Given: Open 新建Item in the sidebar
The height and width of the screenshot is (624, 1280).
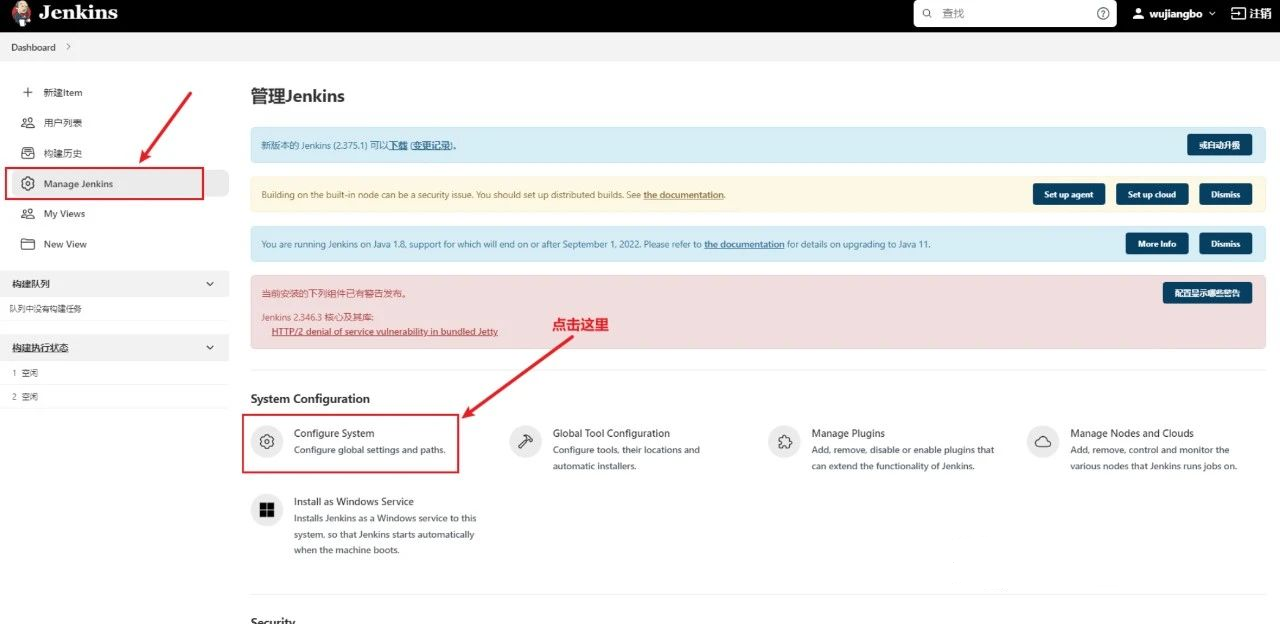Looking at the screenshot, I should 63,92.
